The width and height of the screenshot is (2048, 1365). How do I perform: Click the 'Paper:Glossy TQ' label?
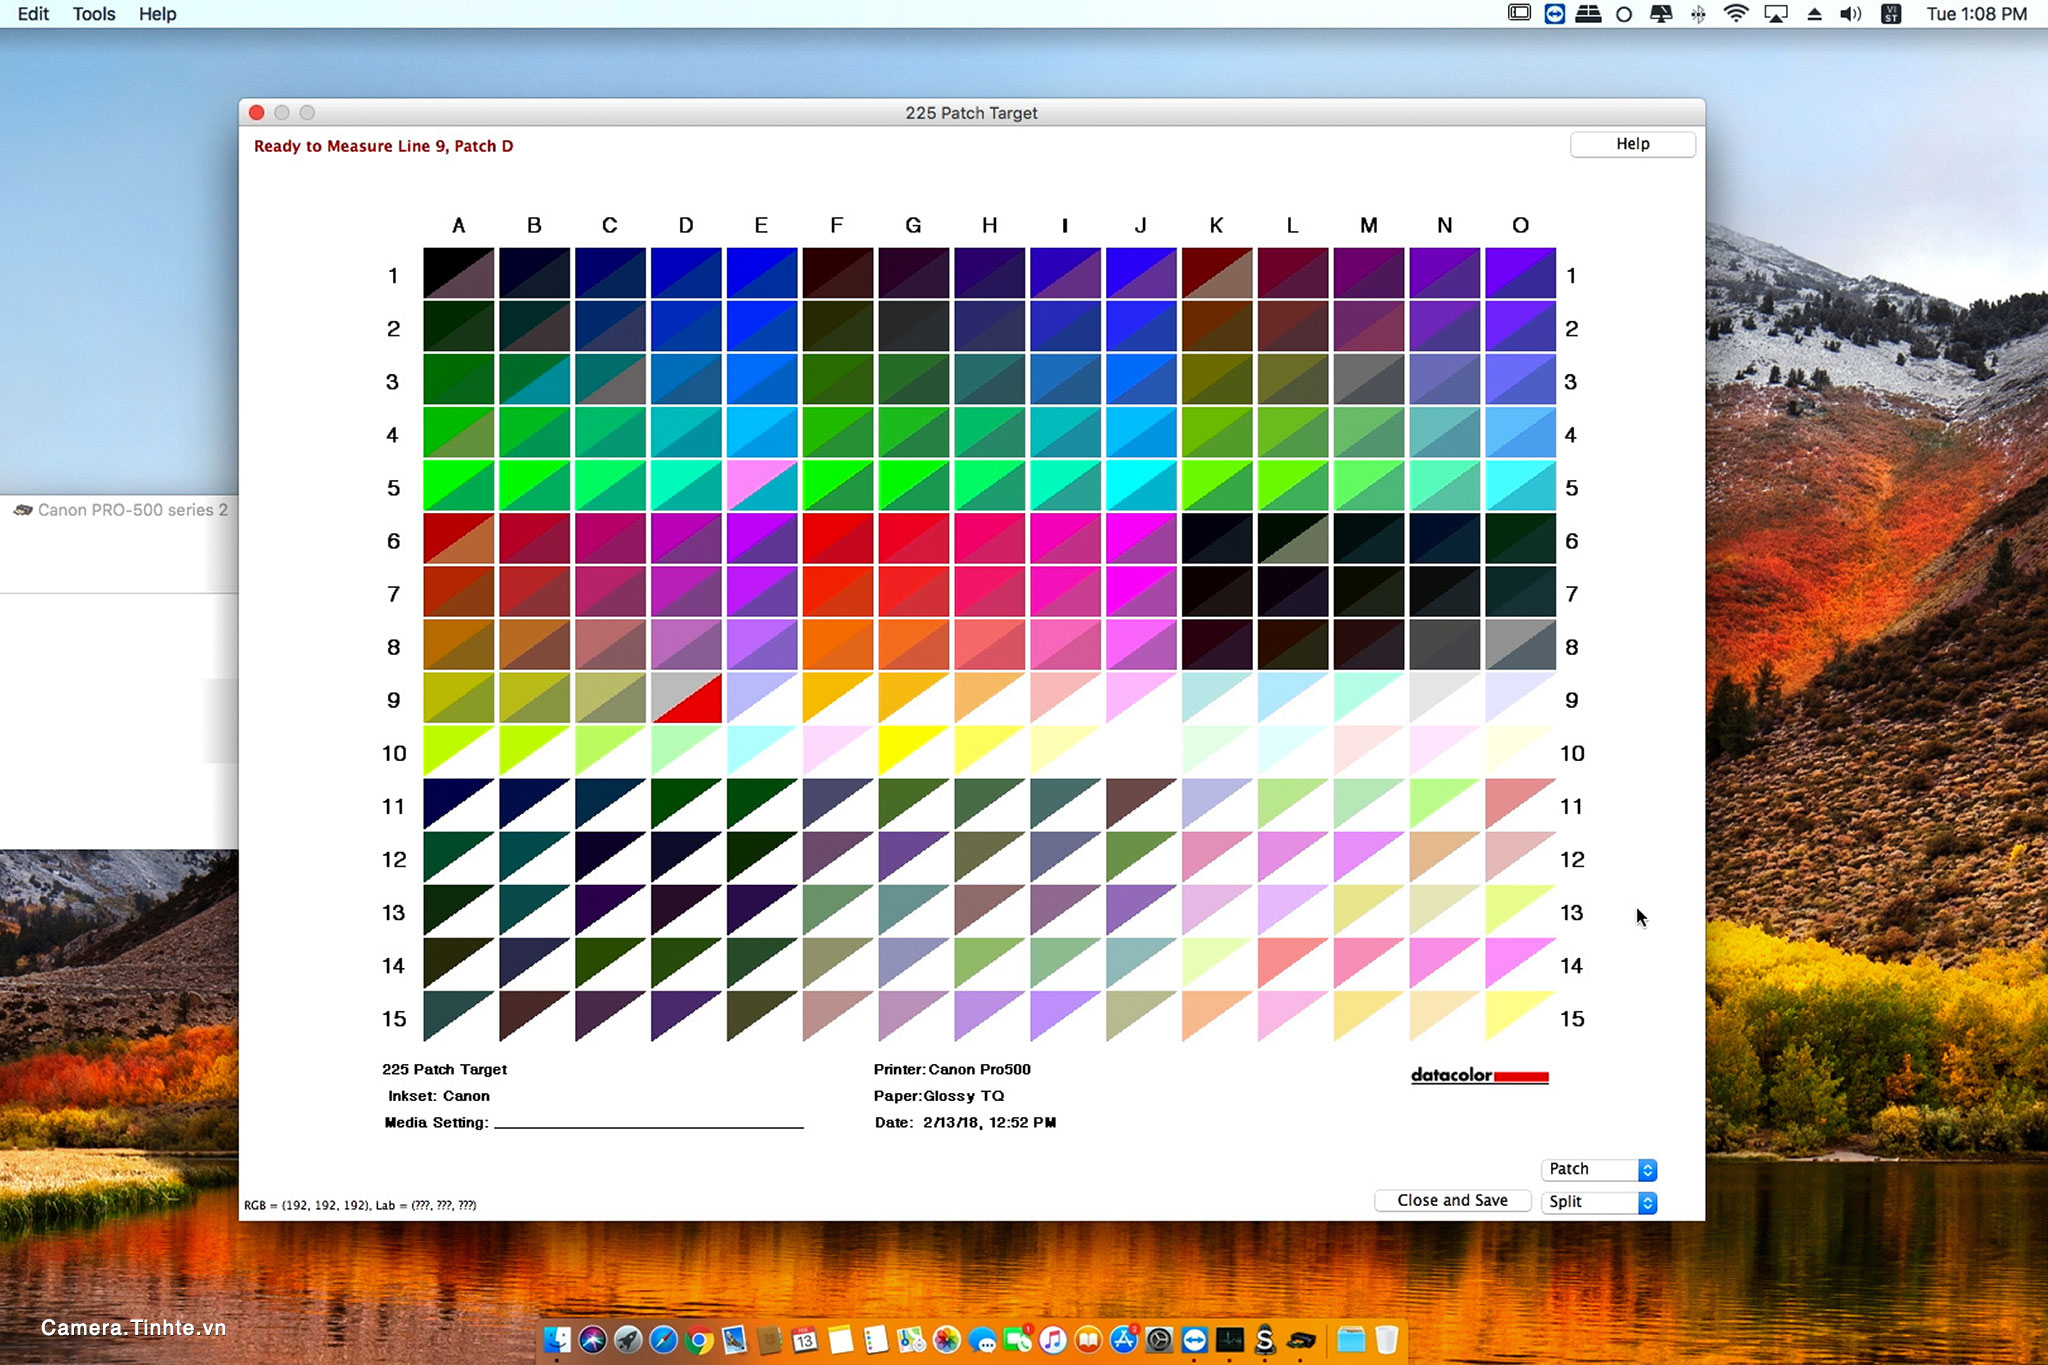(938, 1096)
